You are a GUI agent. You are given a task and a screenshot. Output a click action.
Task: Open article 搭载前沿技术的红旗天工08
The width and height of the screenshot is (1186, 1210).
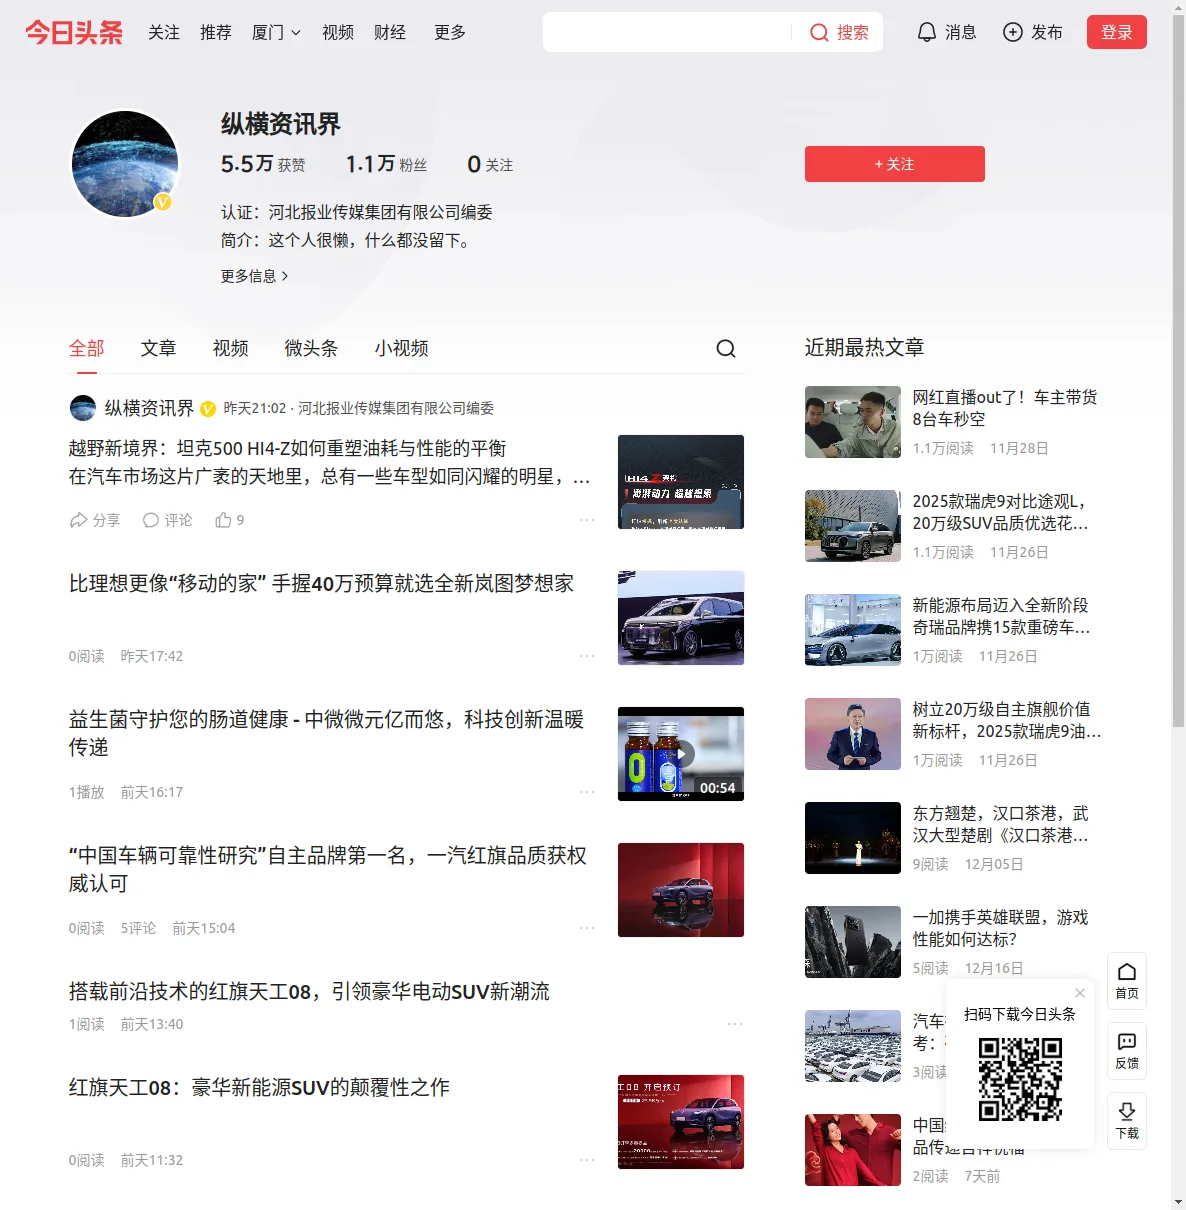point(310,992)
